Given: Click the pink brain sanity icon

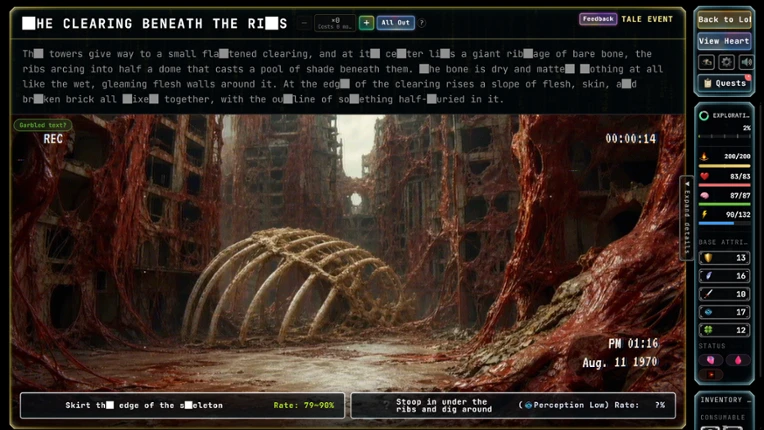Looking at the screenshot, I should tap(704, 195).
